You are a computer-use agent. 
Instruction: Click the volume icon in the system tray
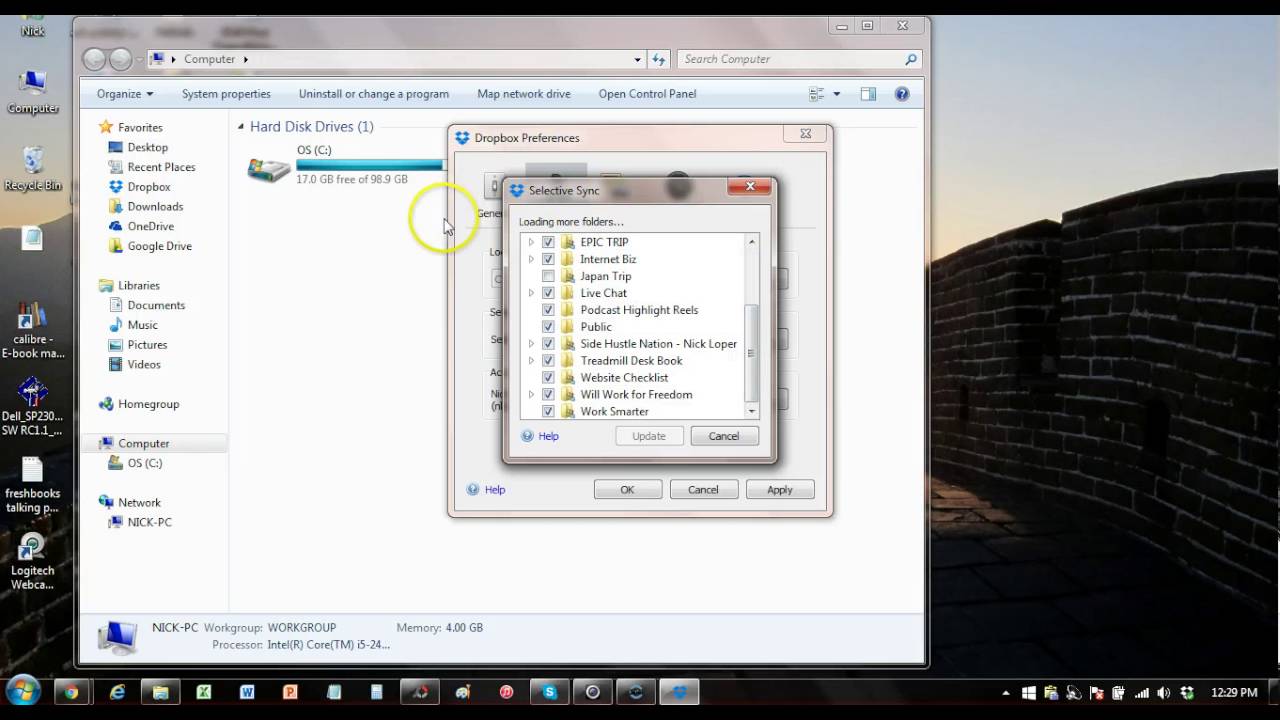(x=1164, y=692)
